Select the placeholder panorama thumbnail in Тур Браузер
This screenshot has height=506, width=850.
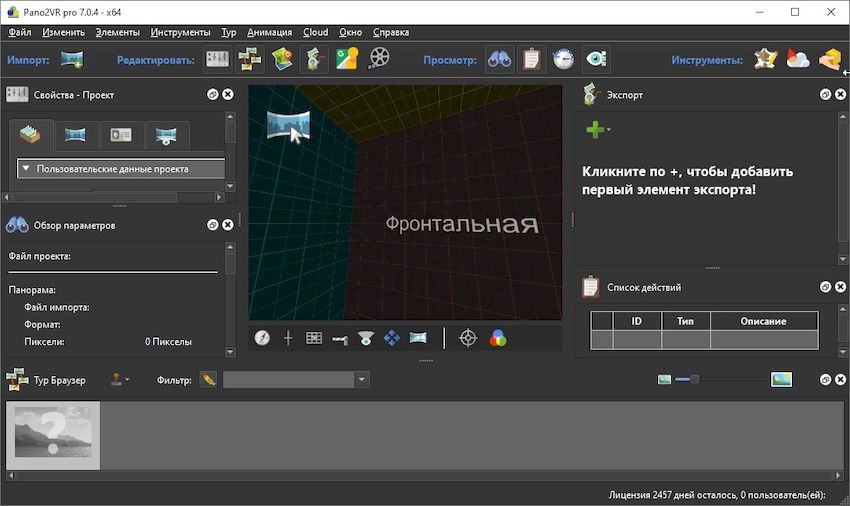(53, 436)
